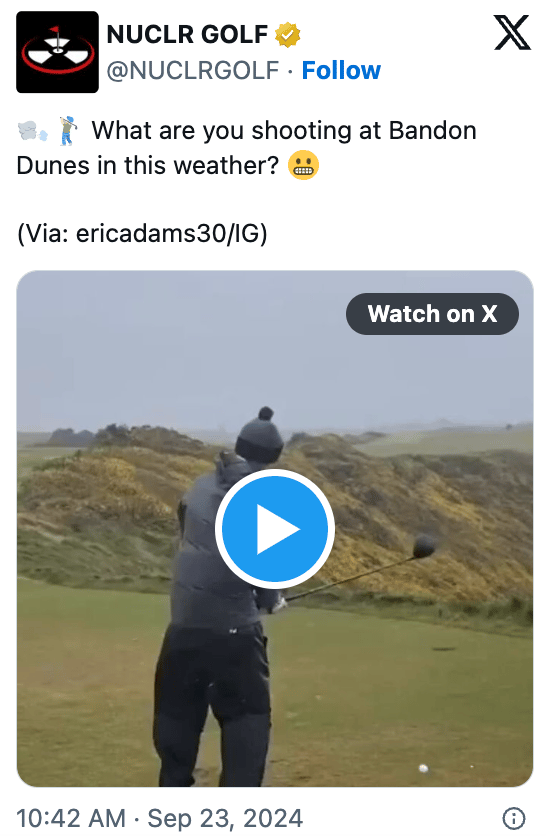Open the @NUCLRGOLF handle link
The width and height of the screenshot is (546, 836).
[192, 70]
